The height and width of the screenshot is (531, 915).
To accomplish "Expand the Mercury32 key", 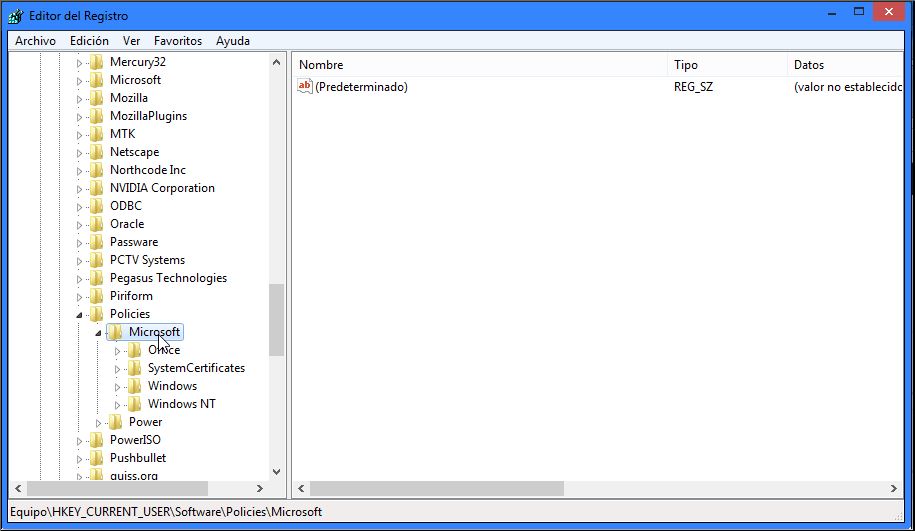I will (79, 63).
